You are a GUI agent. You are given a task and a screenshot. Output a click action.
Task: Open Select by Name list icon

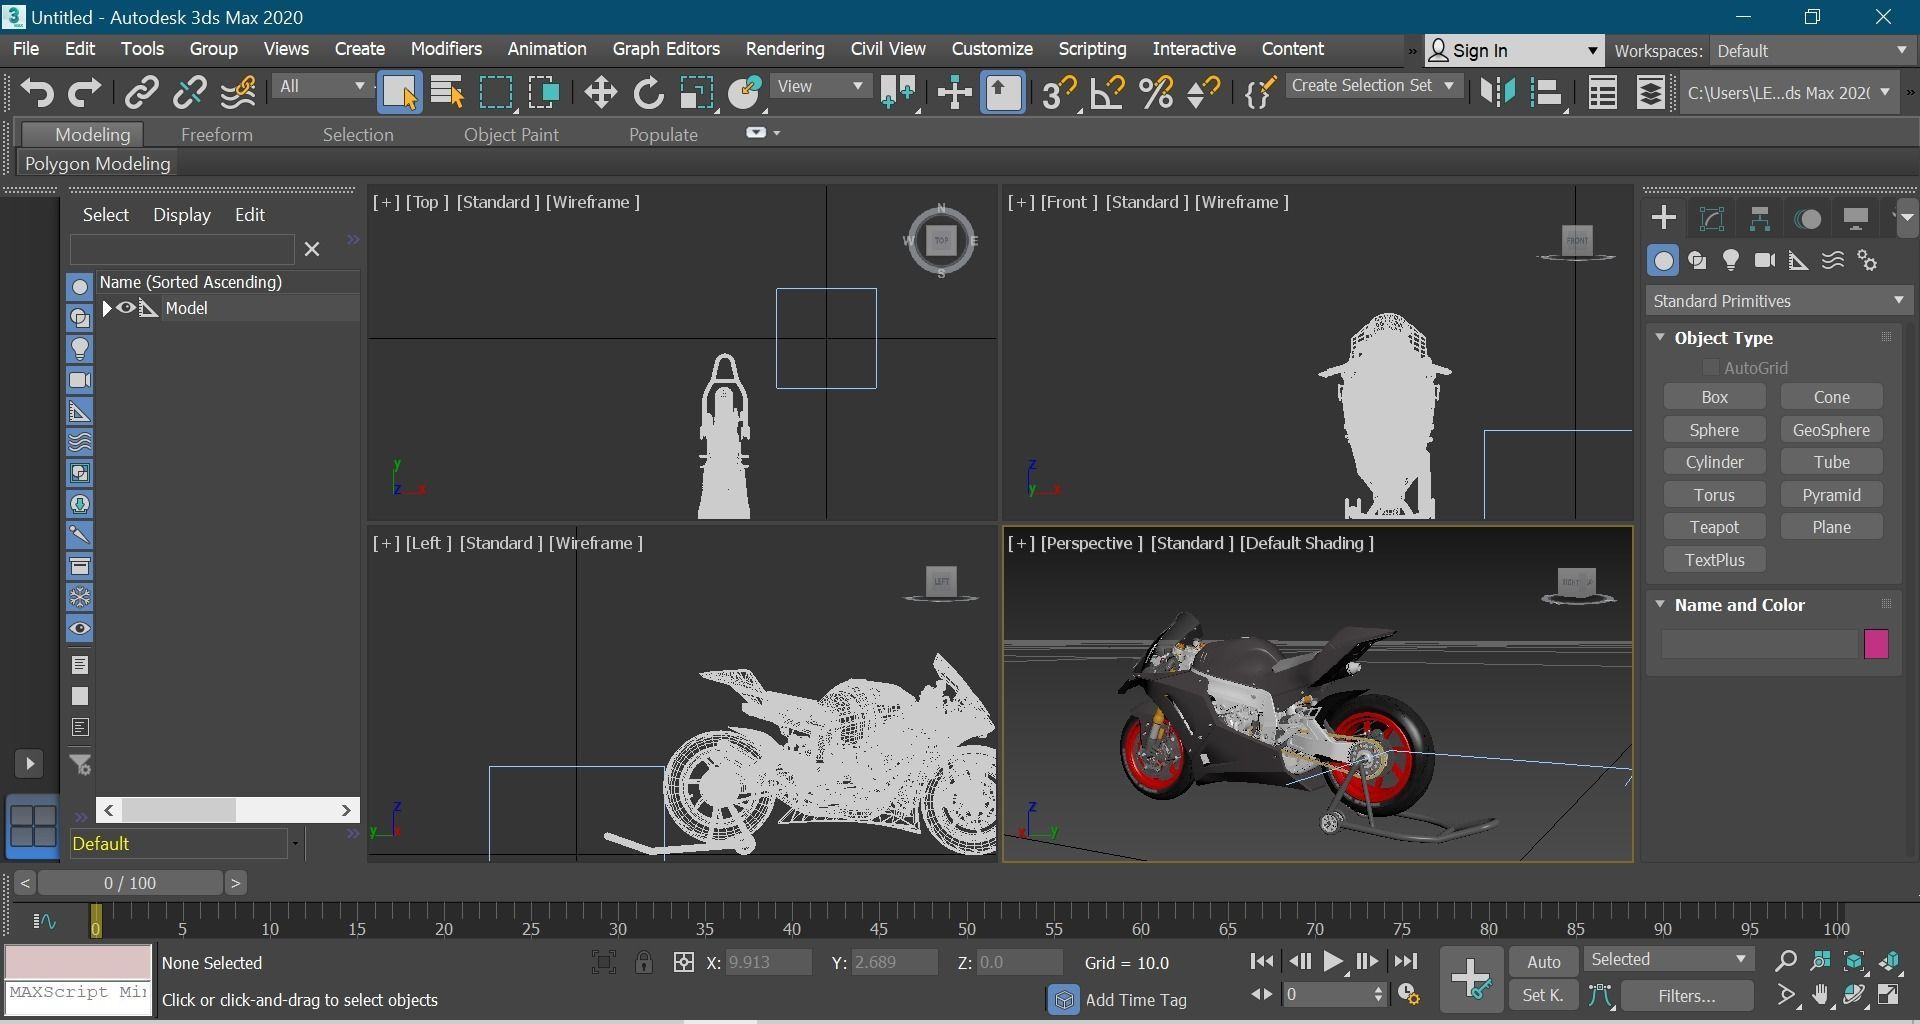tap(447, 93)
